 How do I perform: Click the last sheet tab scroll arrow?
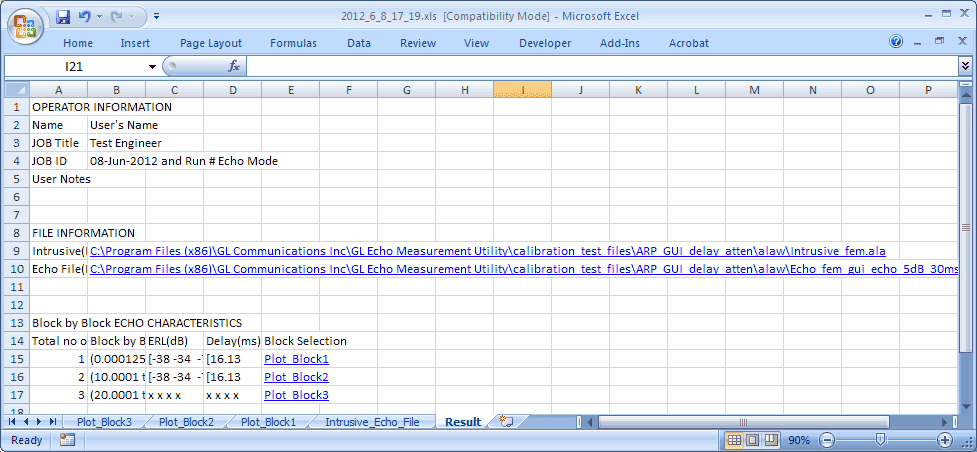pyautogui.click(x=53, y=422)
